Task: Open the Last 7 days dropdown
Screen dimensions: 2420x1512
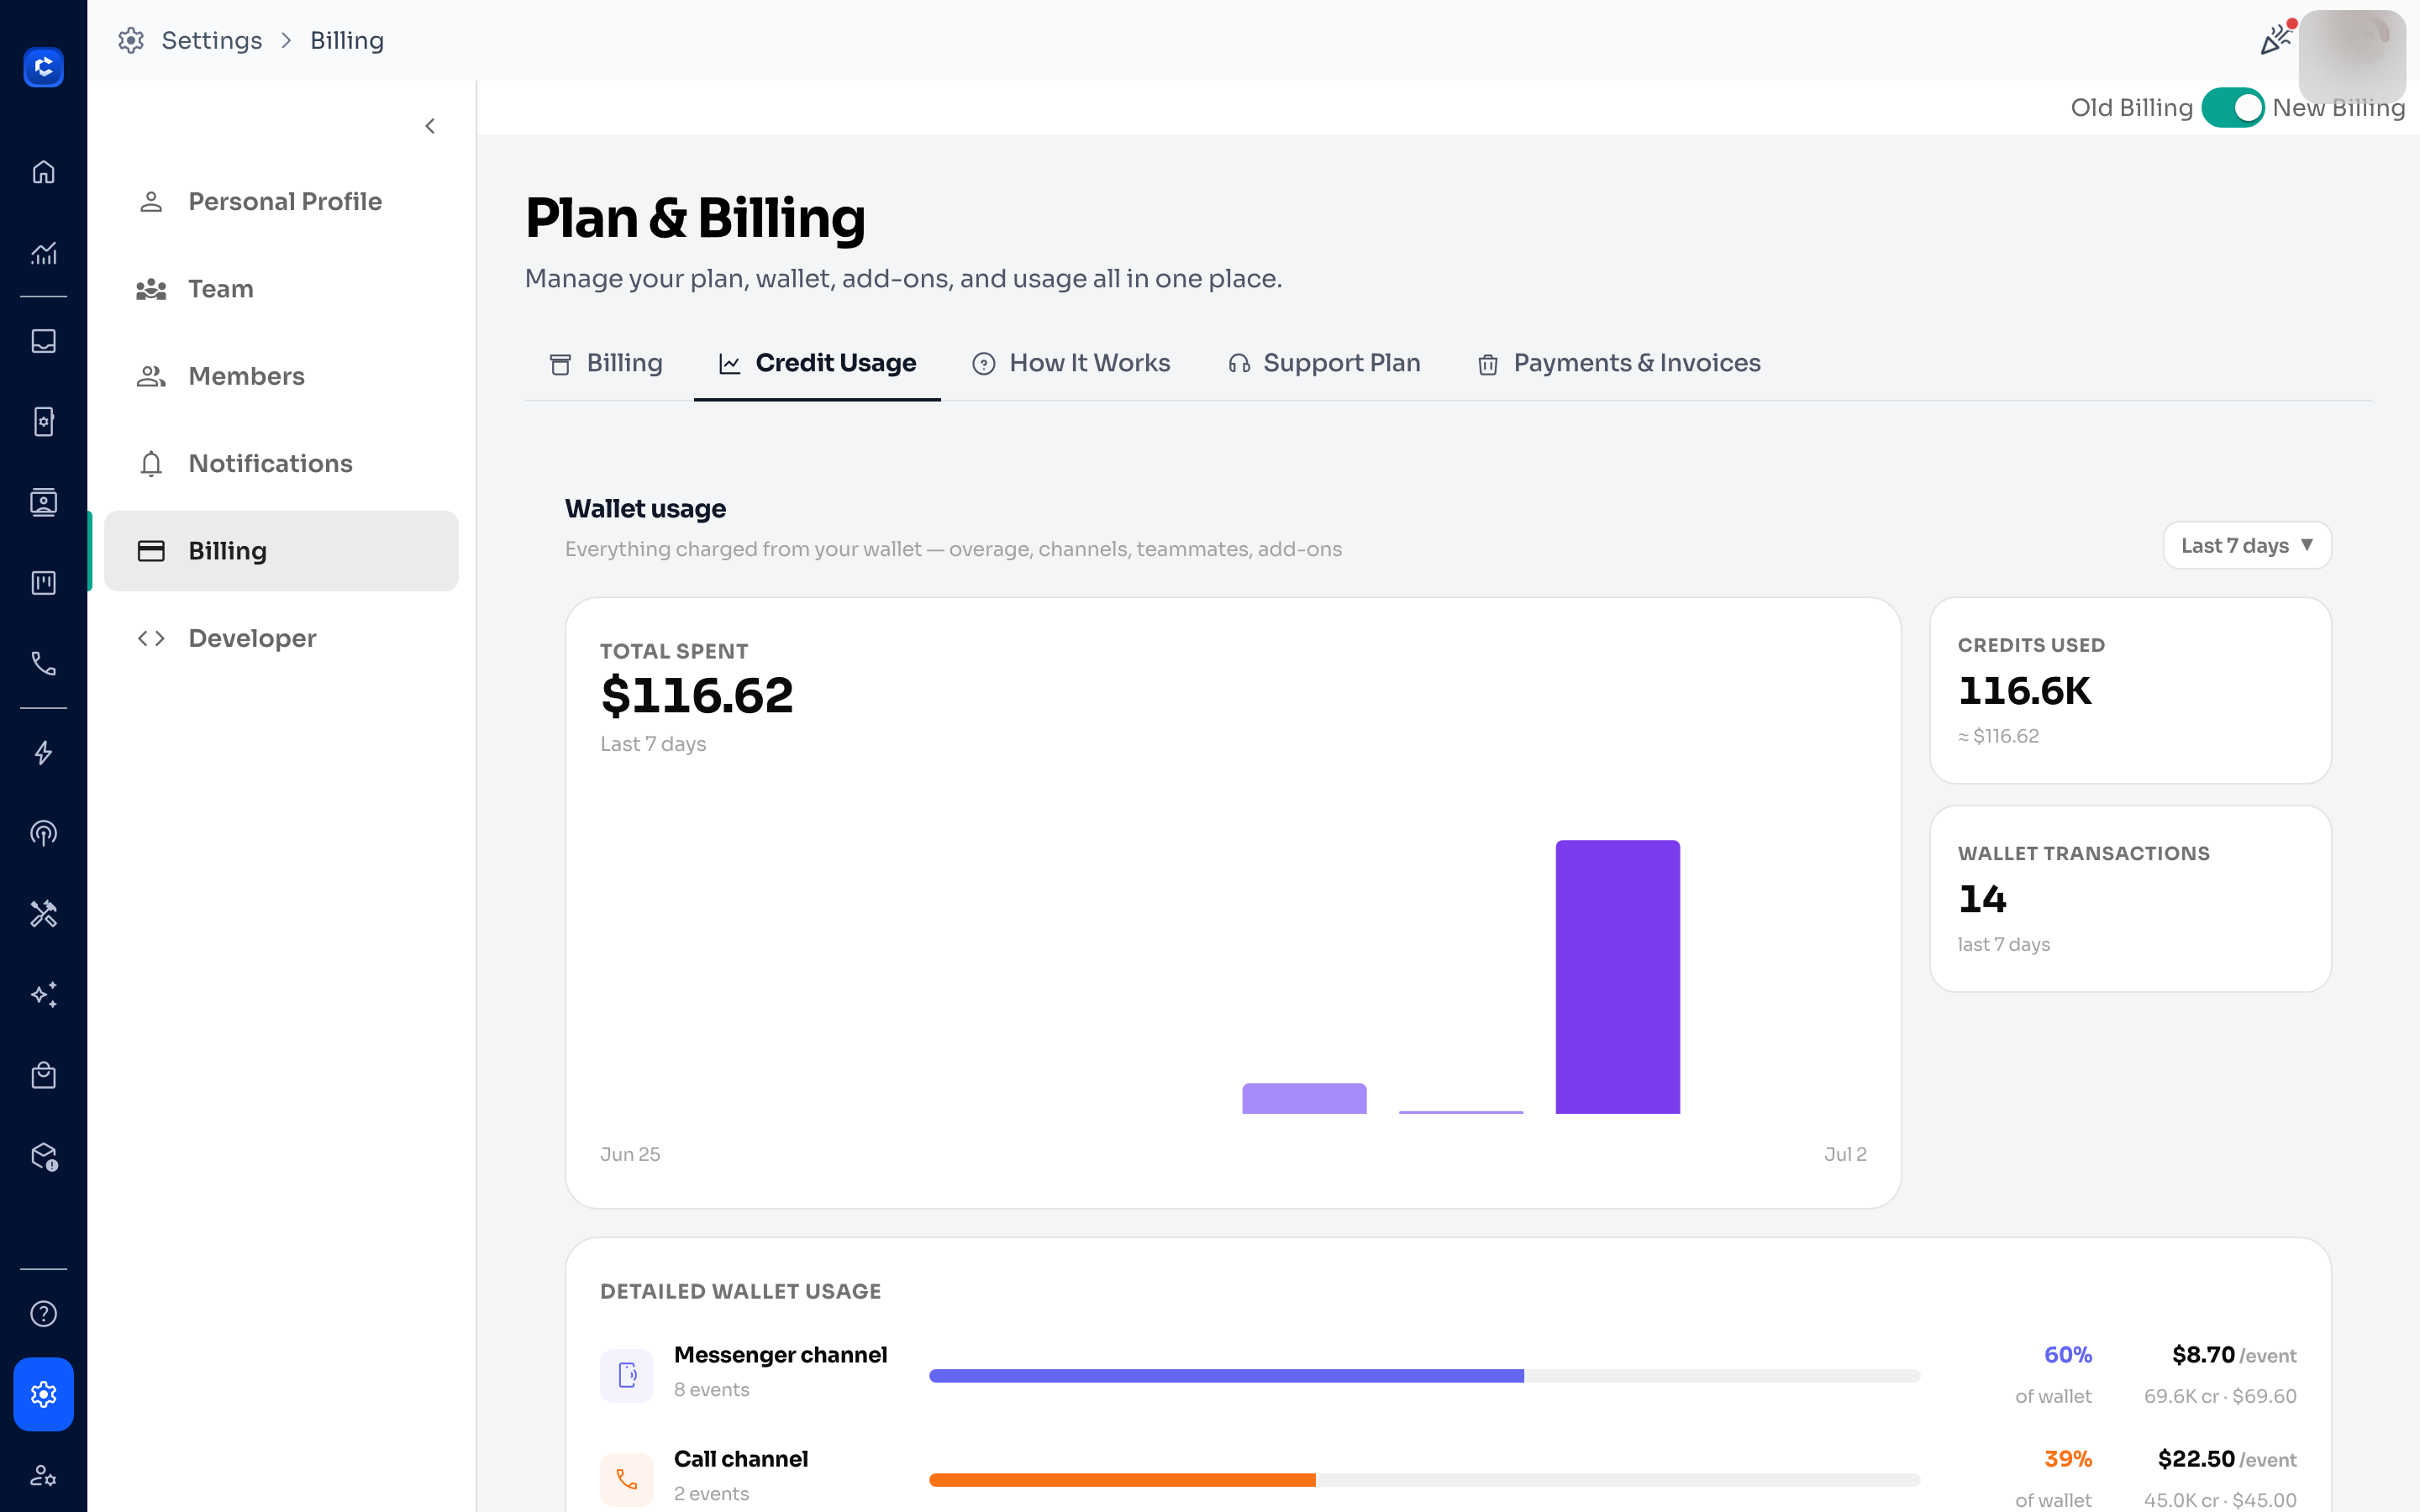Action: 2247,545
